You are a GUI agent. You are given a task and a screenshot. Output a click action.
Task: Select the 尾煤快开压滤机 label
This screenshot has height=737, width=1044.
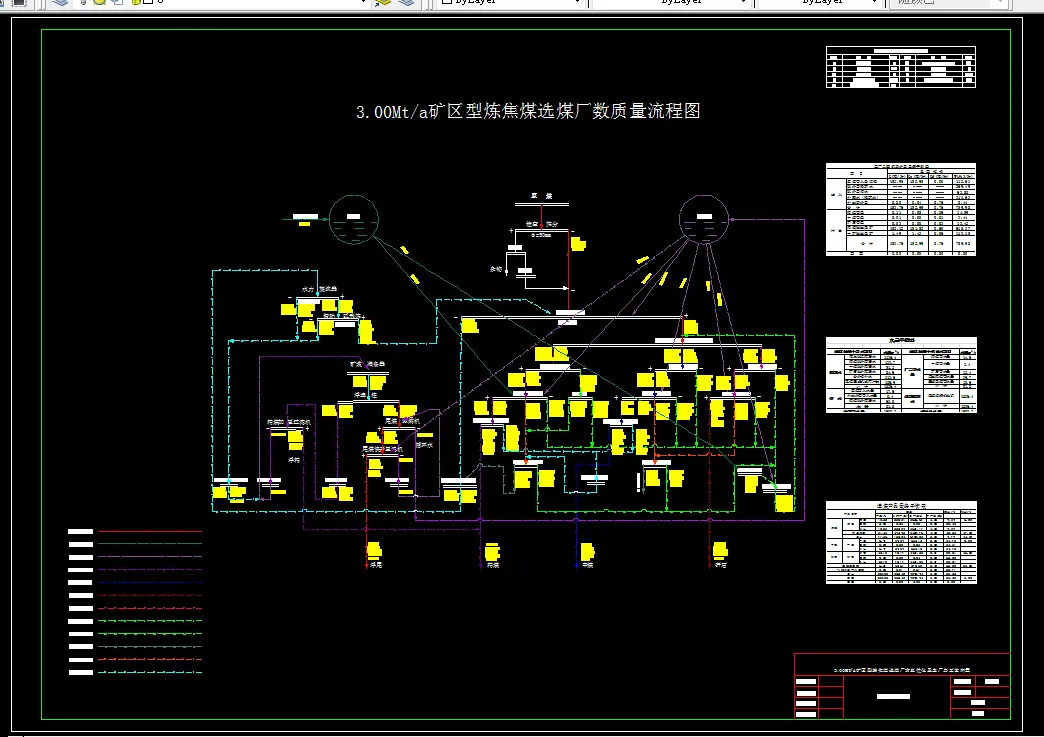pos(382,449)
